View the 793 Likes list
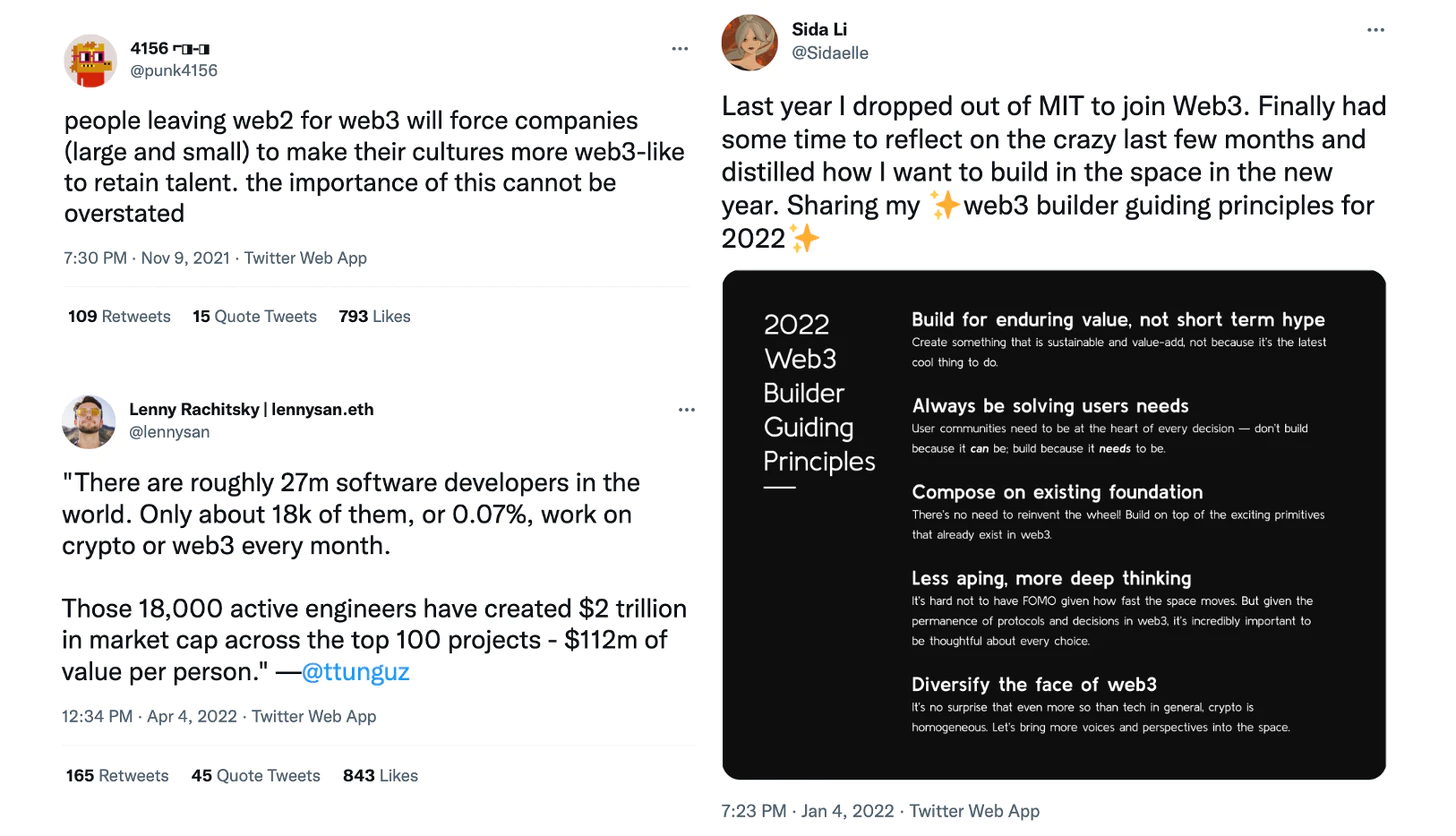1456x836 pixels. point(375,316)
